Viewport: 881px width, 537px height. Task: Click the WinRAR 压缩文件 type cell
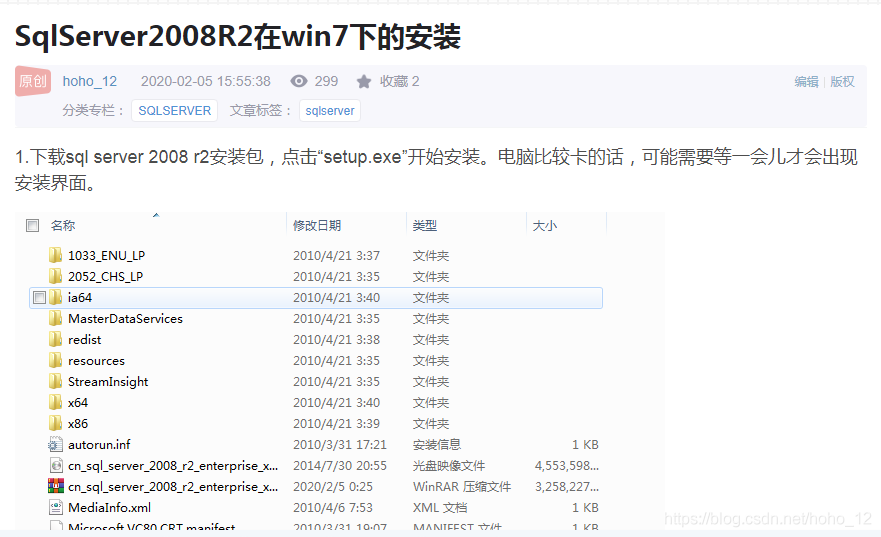click(x=462, y=486)
